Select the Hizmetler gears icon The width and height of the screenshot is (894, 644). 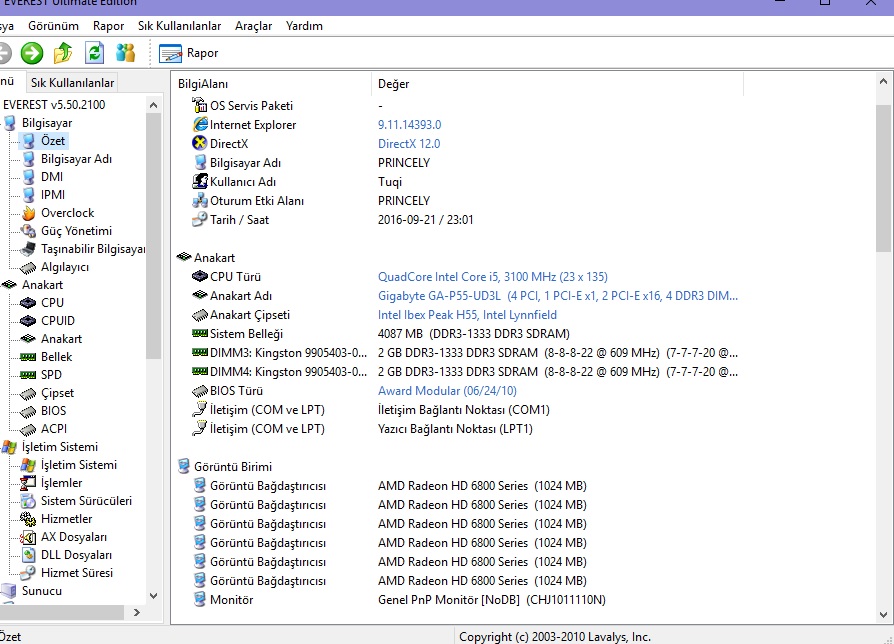point(29,519)
